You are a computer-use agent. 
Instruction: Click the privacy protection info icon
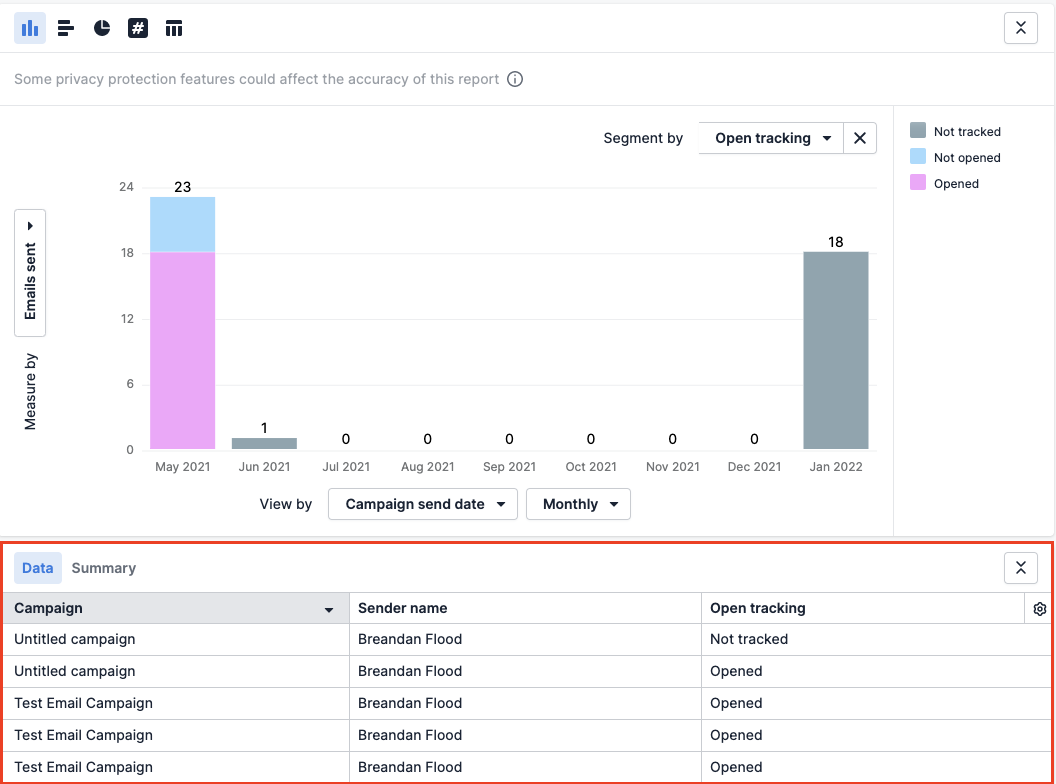515,79
